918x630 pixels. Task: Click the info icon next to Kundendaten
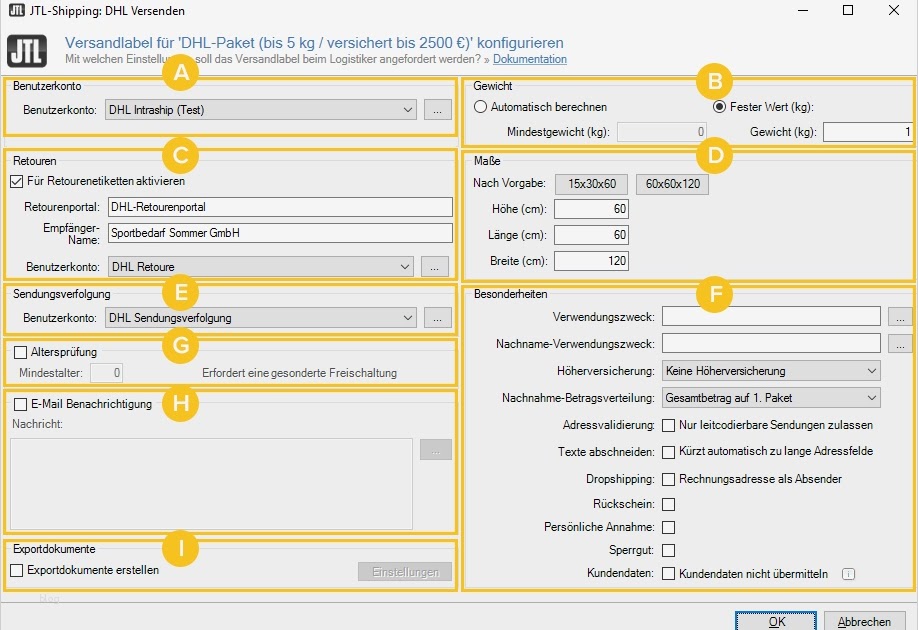[x=848, y=574]
